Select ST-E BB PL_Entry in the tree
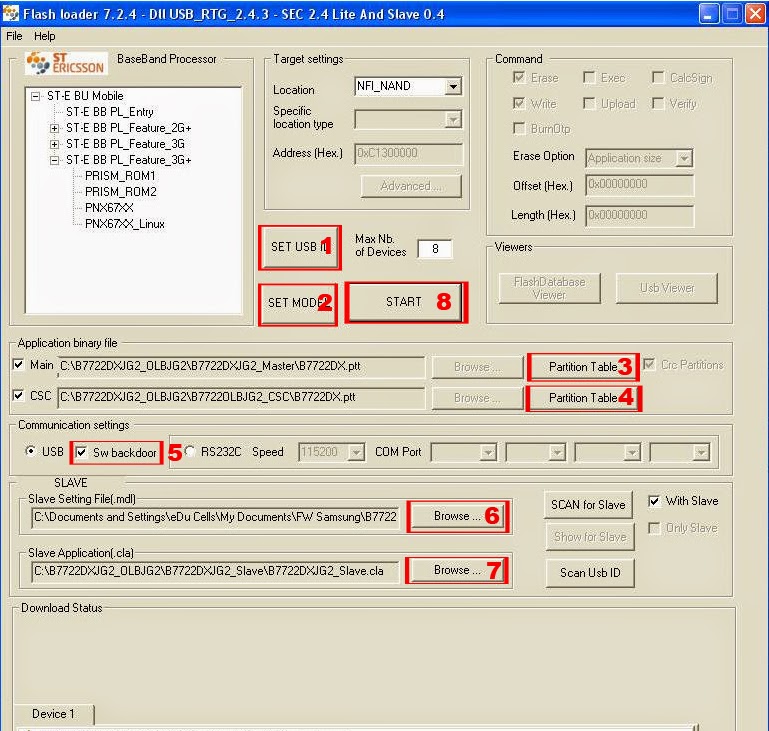This screenshot has width=769, height=731. (110, 112)
